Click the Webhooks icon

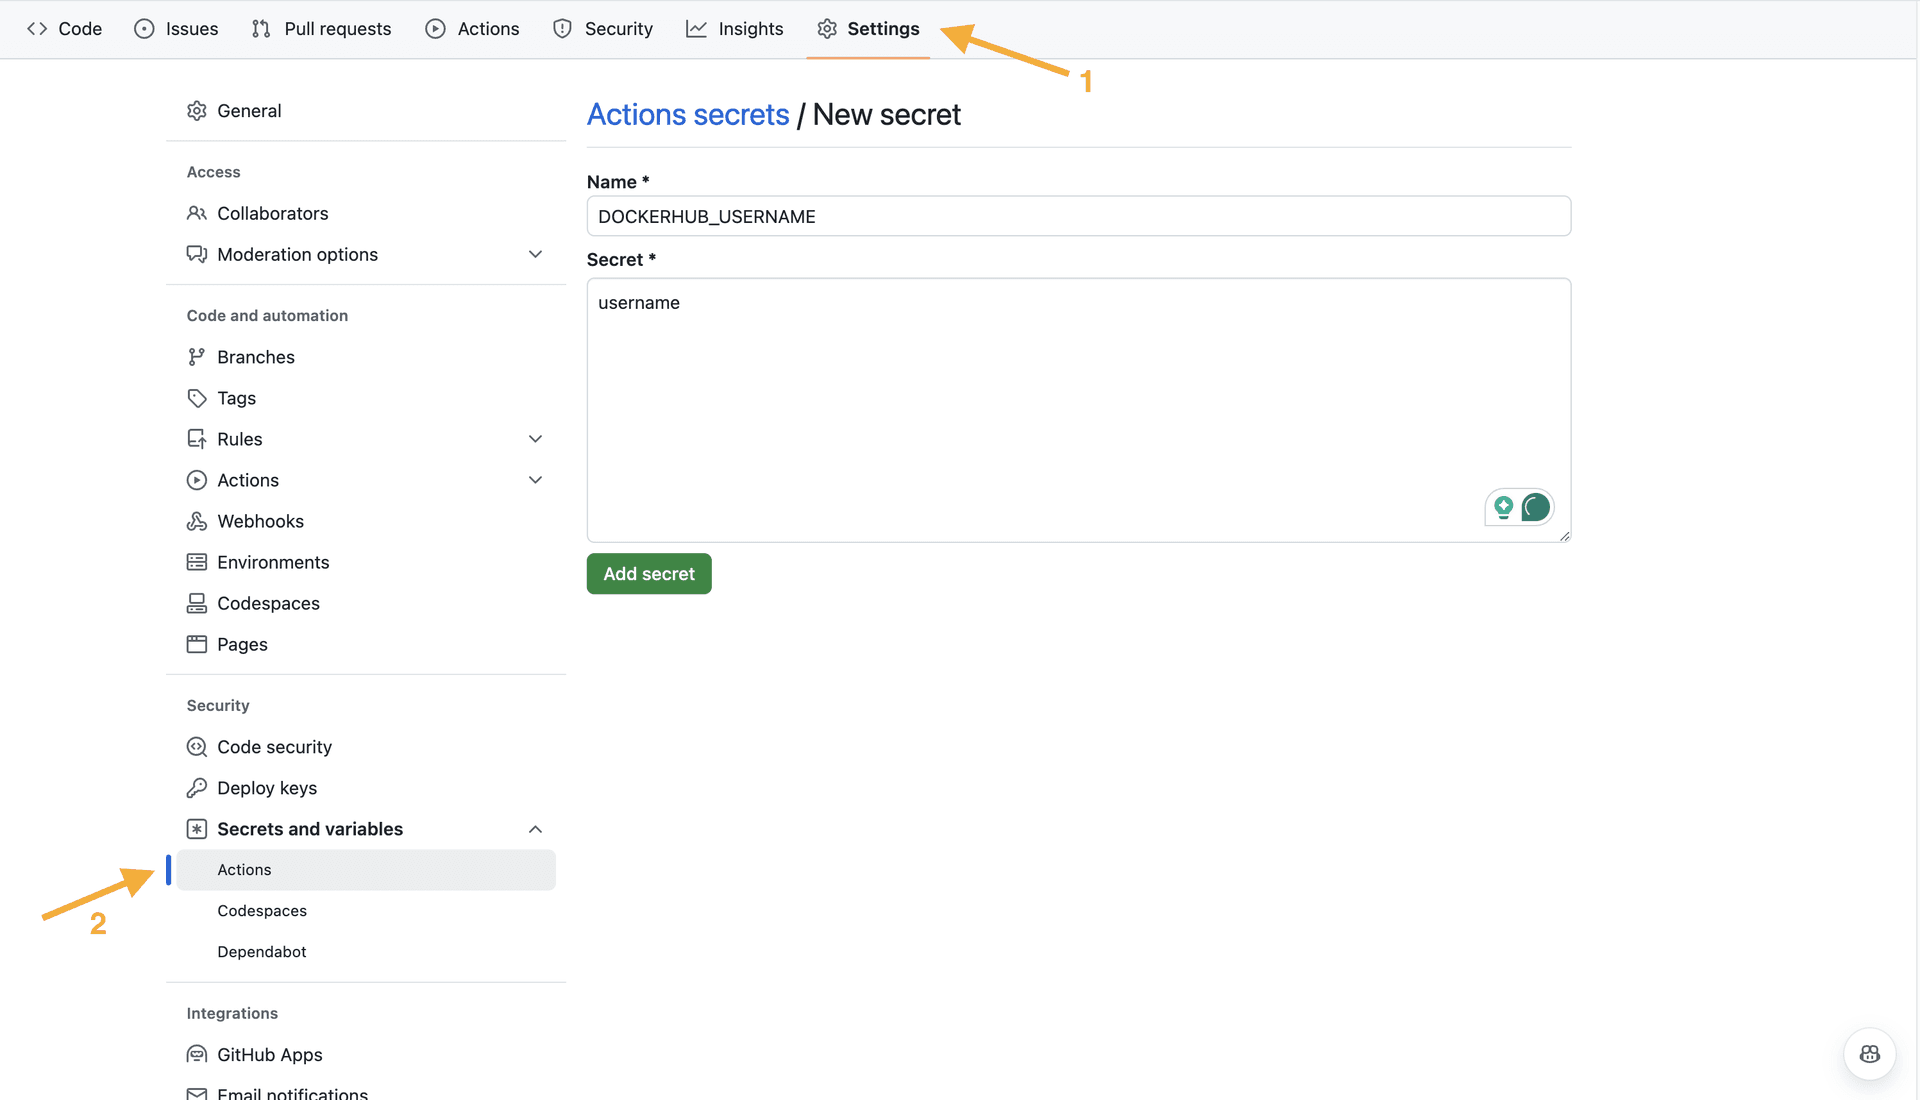[x=197, y=521]
